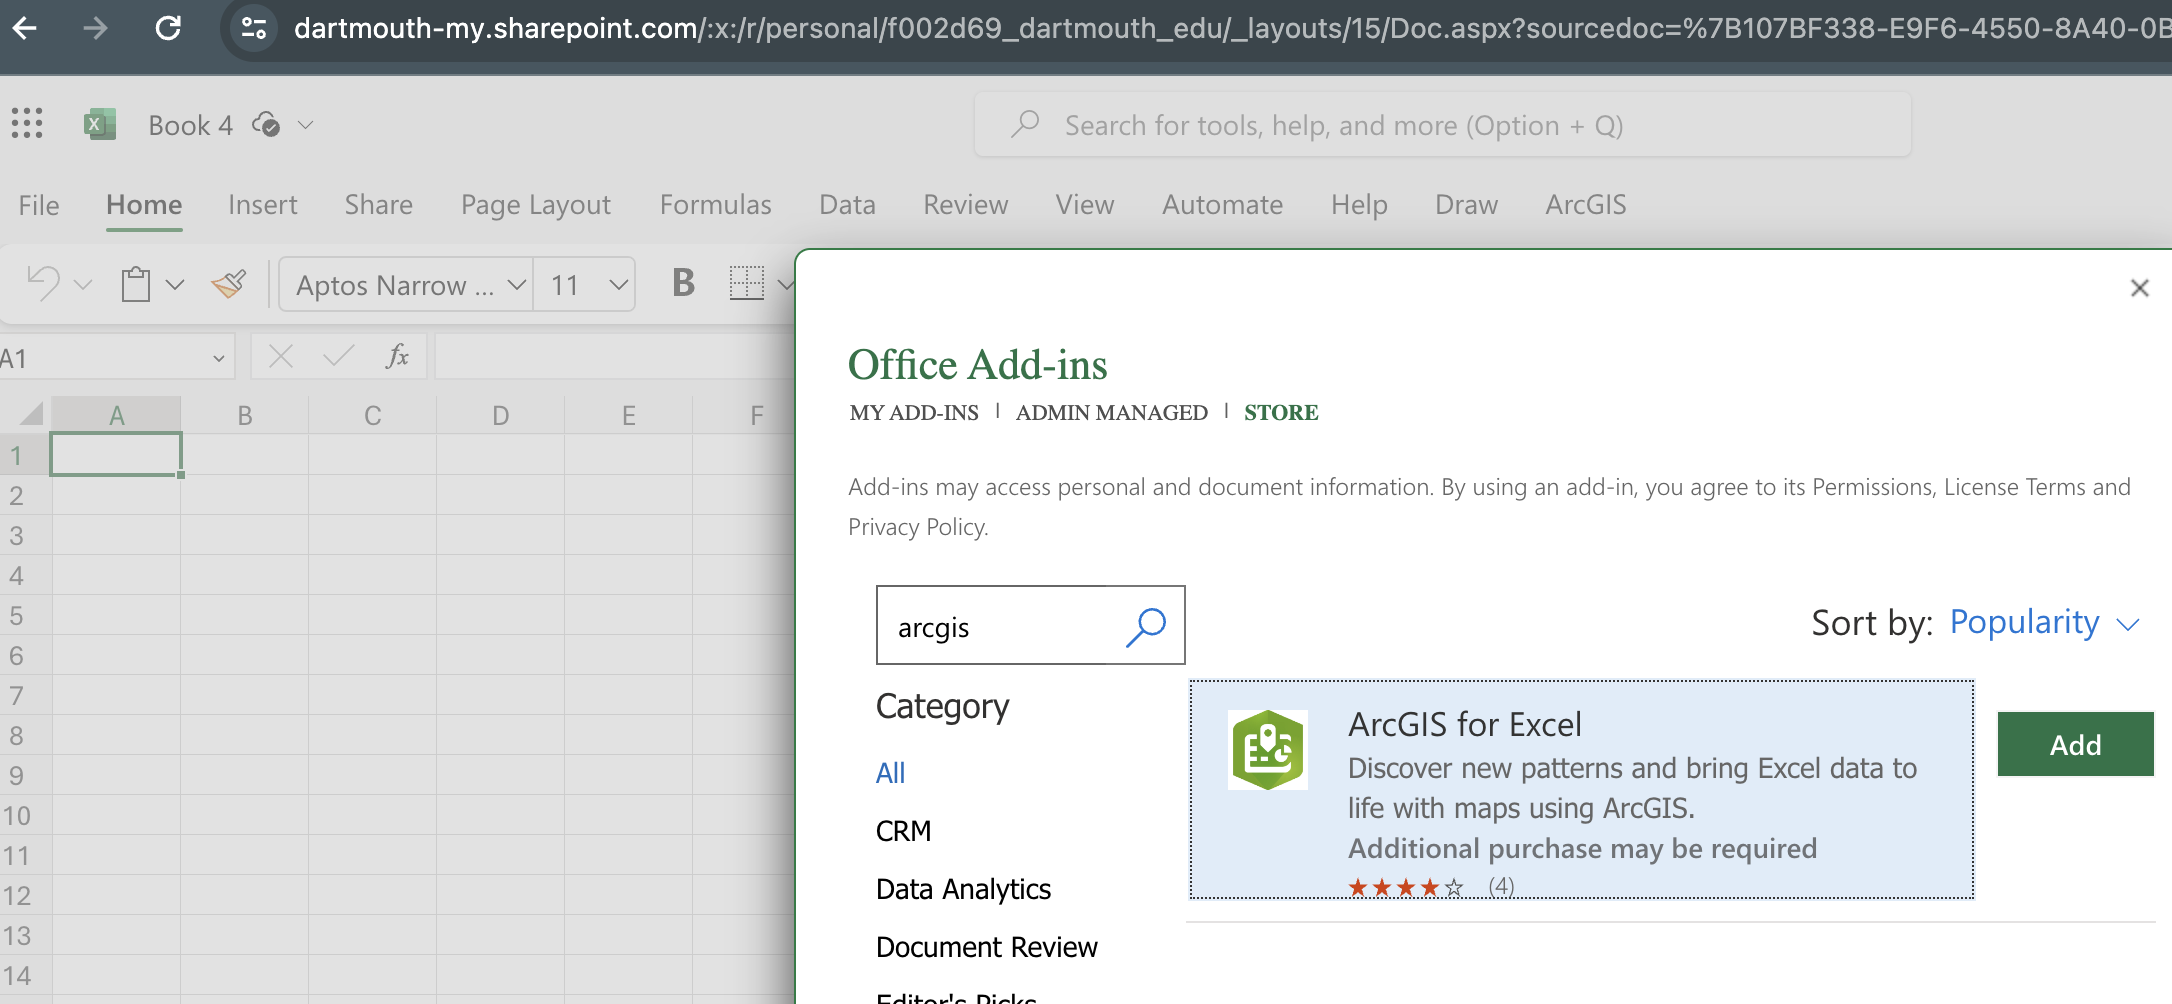Image resolution: width=2172 pixels, height=1004 pixels.
Task: Select the STORE tab
Action: tap(1281, 412)
